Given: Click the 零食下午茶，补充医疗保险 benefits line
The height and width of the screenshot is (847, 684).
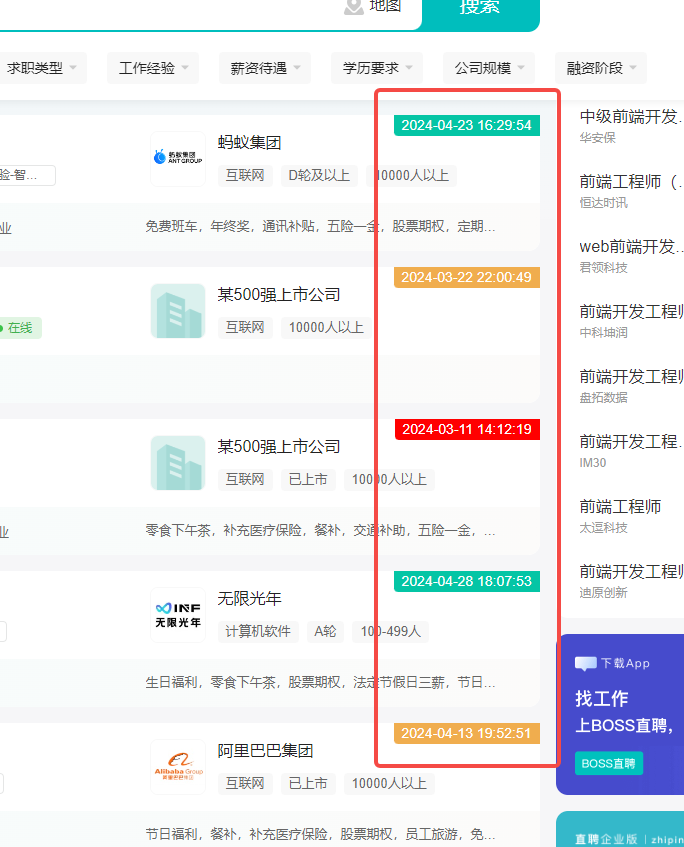Looking at the screenshot, I should click(x=320, y=530).
